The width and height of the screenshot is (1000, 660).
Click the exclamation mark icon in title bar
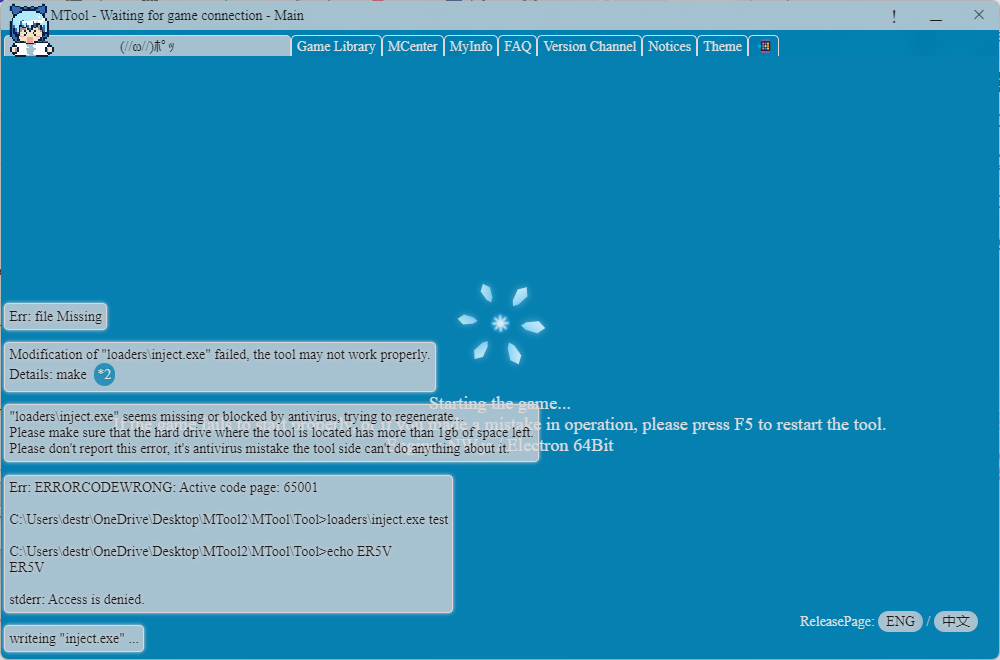[x=894, y=16]
